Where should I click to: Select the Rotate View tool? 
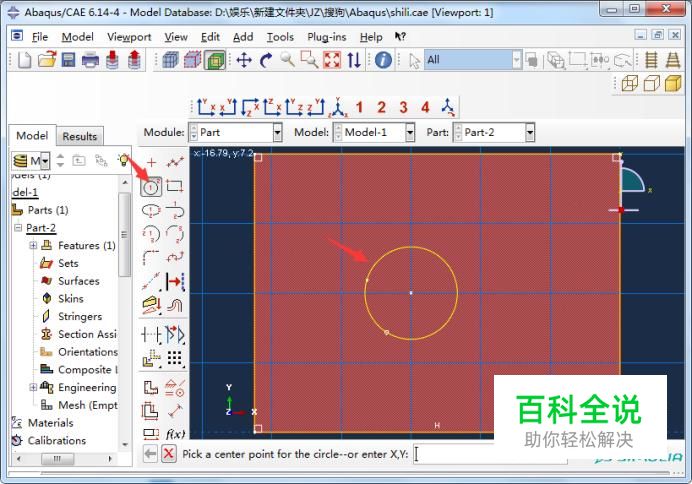pos(266,60)
